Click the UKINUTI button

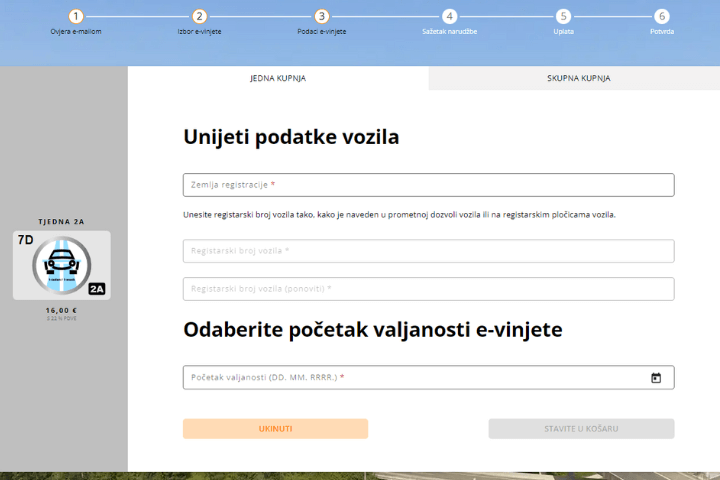click(276, 429)
